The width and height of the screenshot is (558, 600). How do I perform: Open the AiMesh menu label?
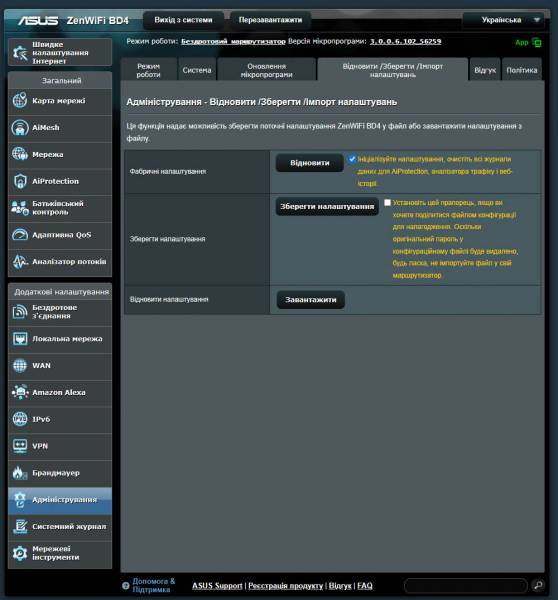pos(46,127)
